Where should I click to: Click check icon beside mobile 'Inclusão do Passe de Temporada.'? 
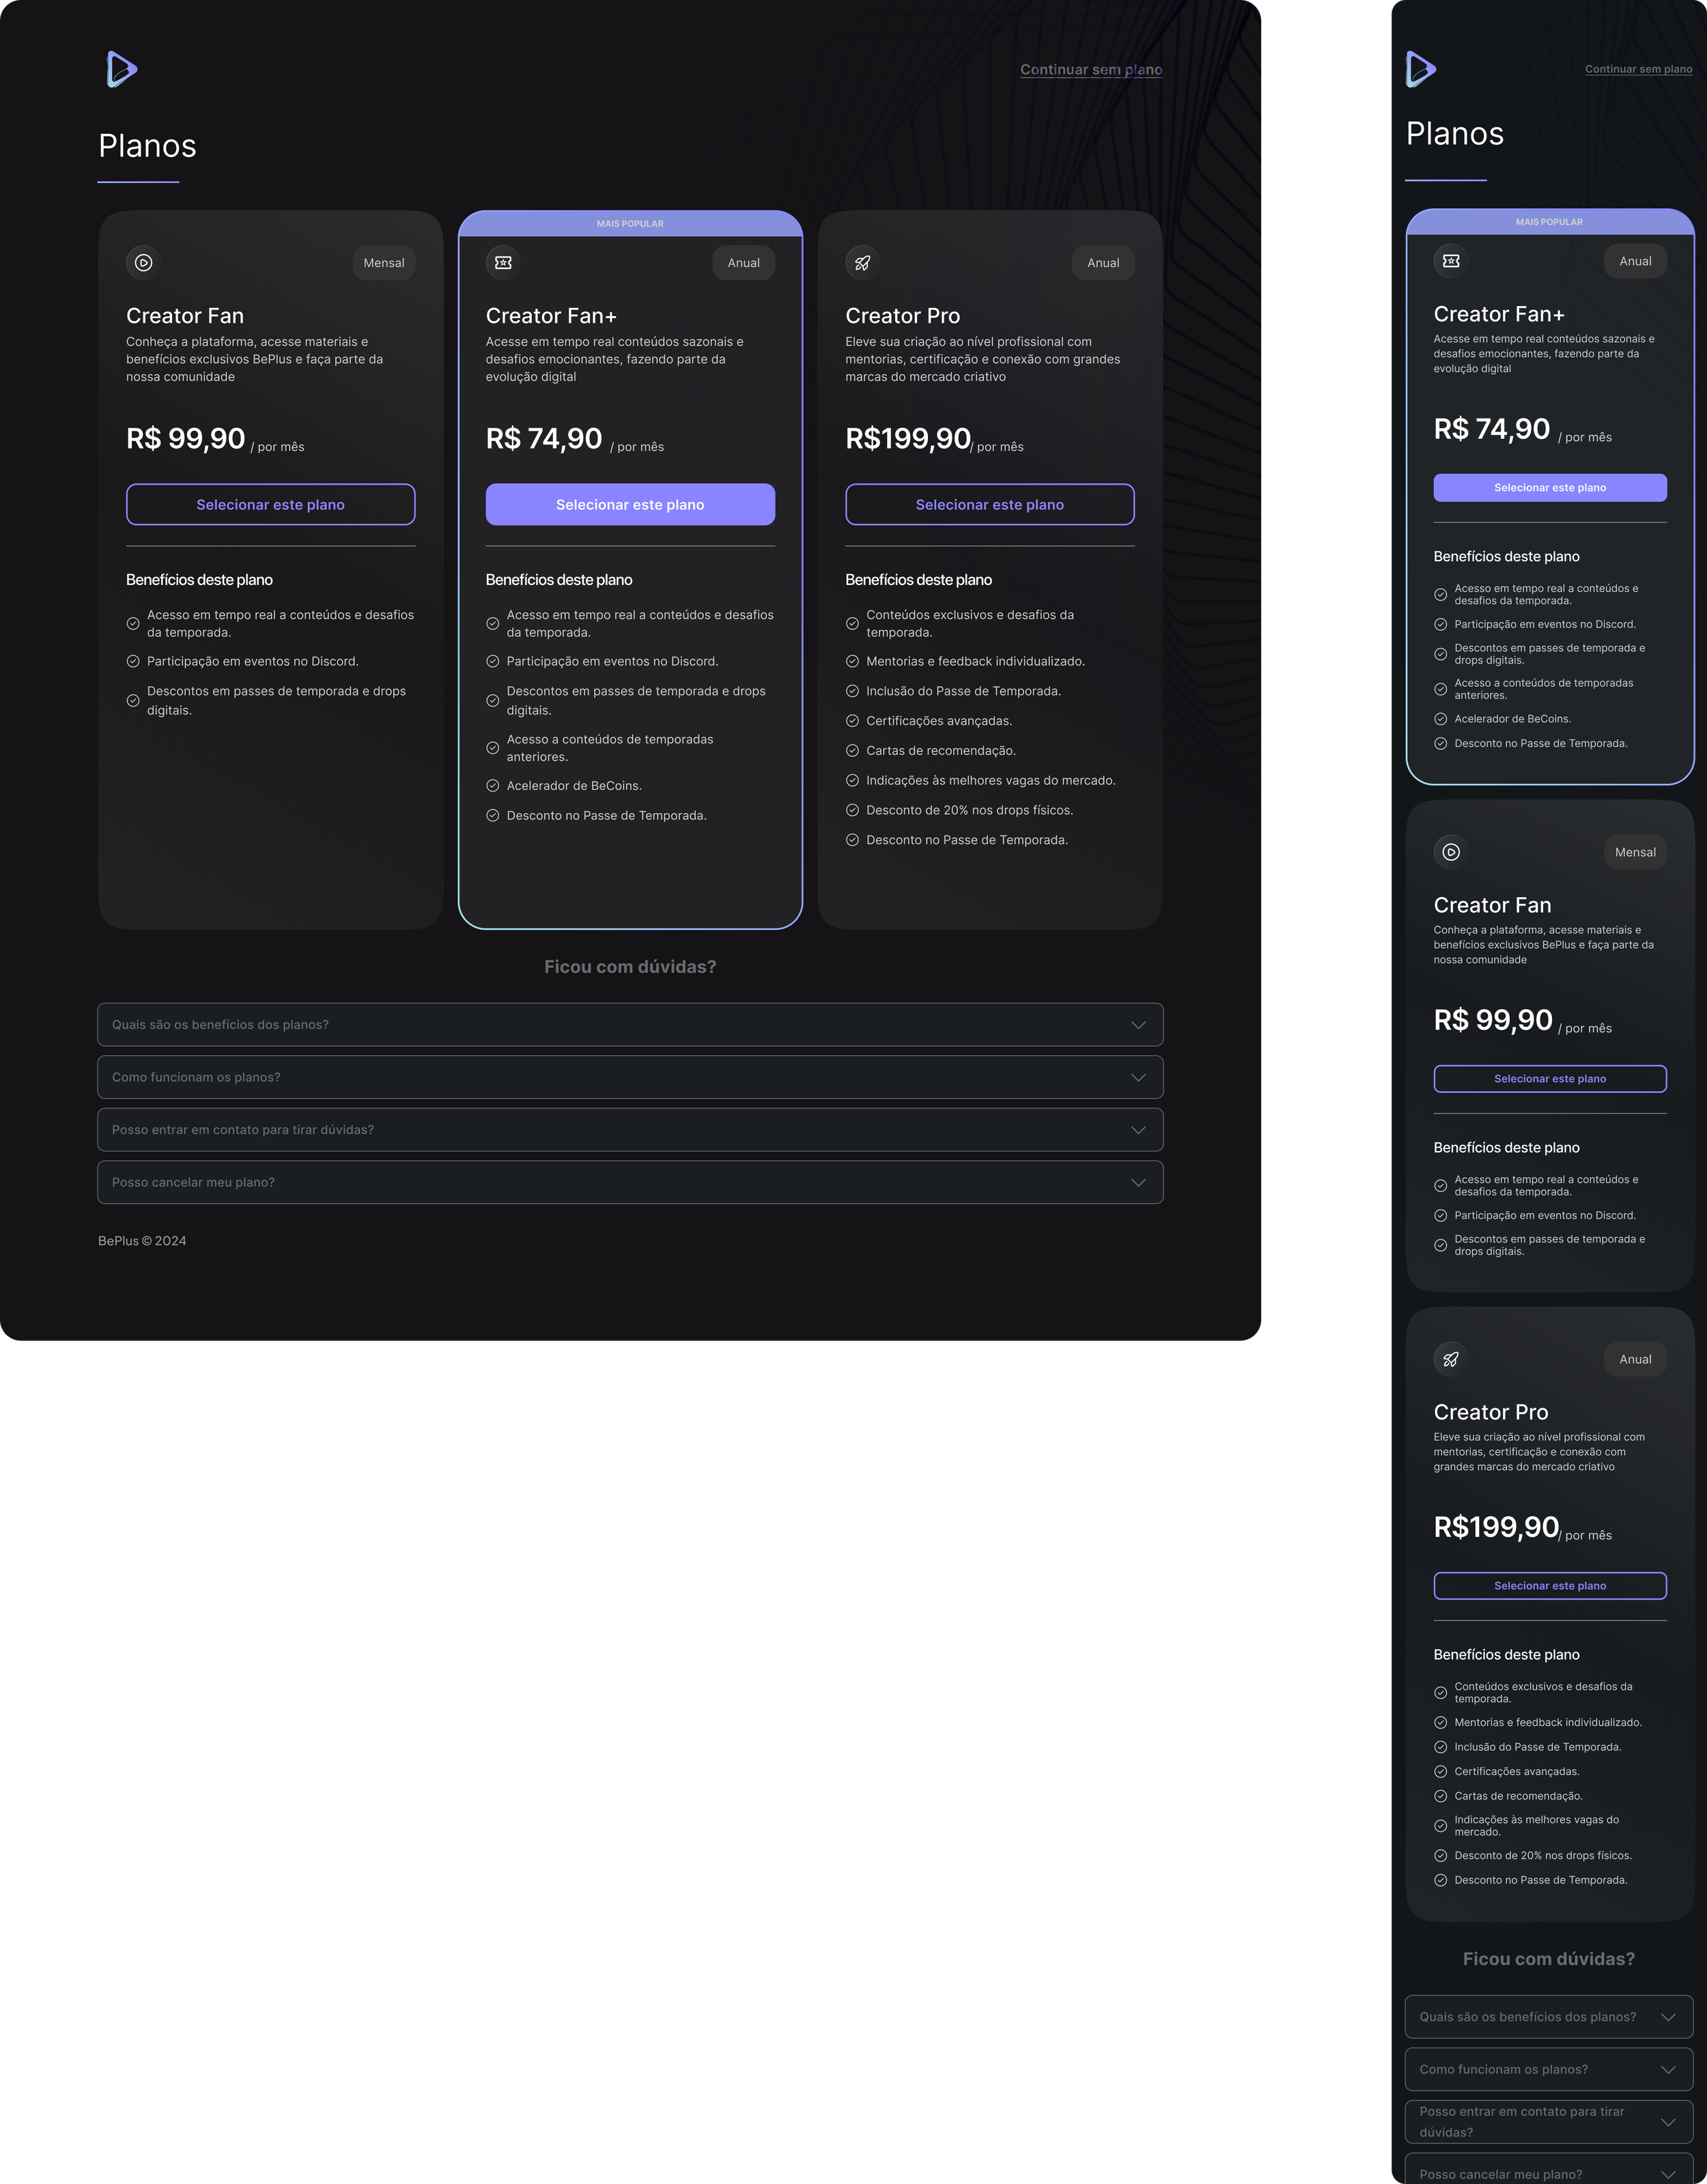tap(1441, 1747)
